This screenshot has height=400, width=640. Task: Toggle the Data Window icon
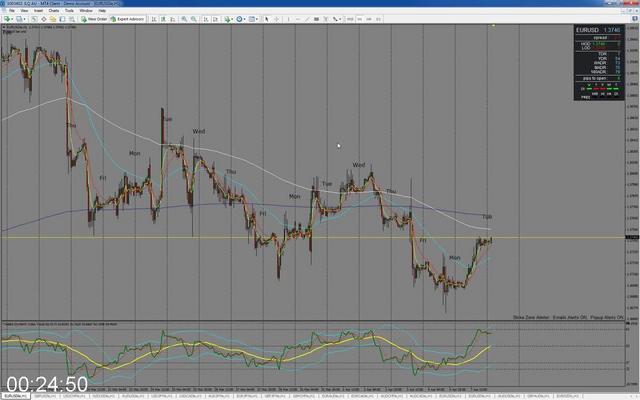click(44, 19)
